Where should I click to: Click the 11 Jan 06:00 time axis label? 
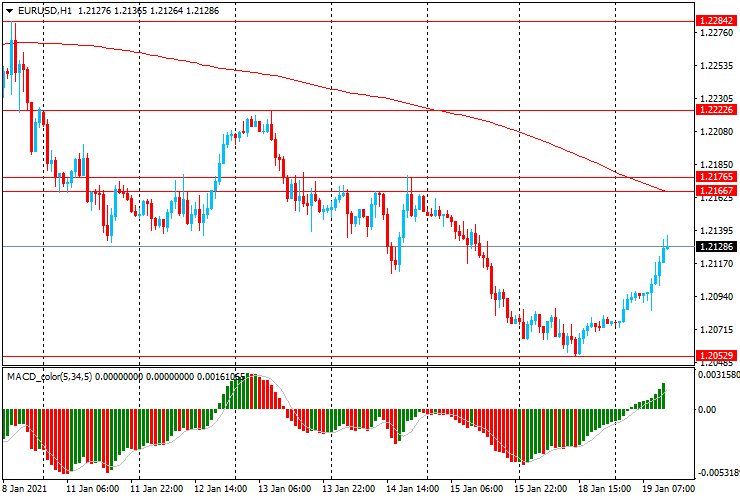(92, 489)
